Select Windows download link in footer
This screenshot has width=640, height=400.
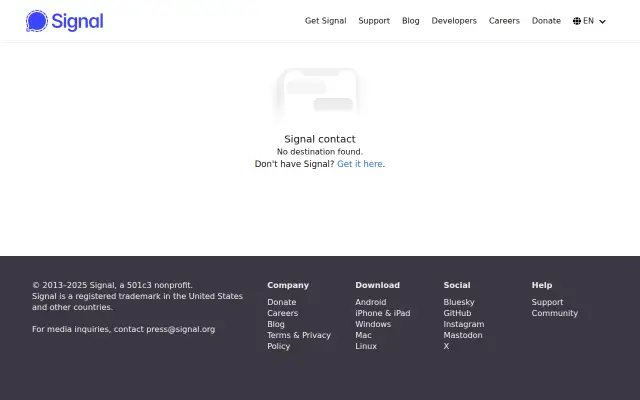pyautogui.click(x=373, y=324)
